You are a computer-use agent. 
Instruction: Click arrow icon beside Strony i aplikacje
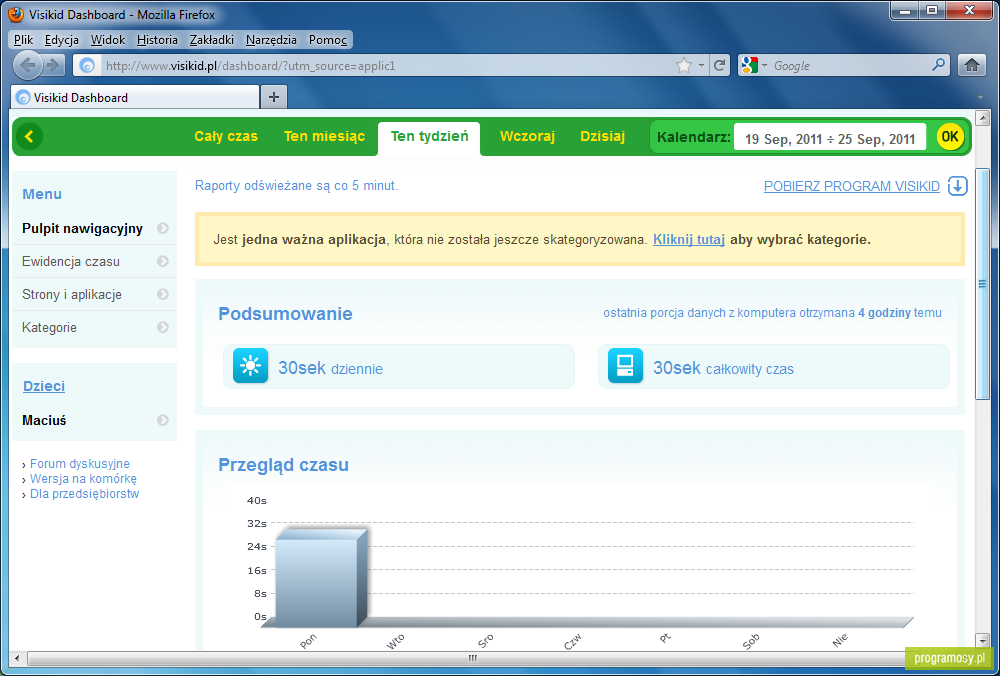click(x=163, y=294)
